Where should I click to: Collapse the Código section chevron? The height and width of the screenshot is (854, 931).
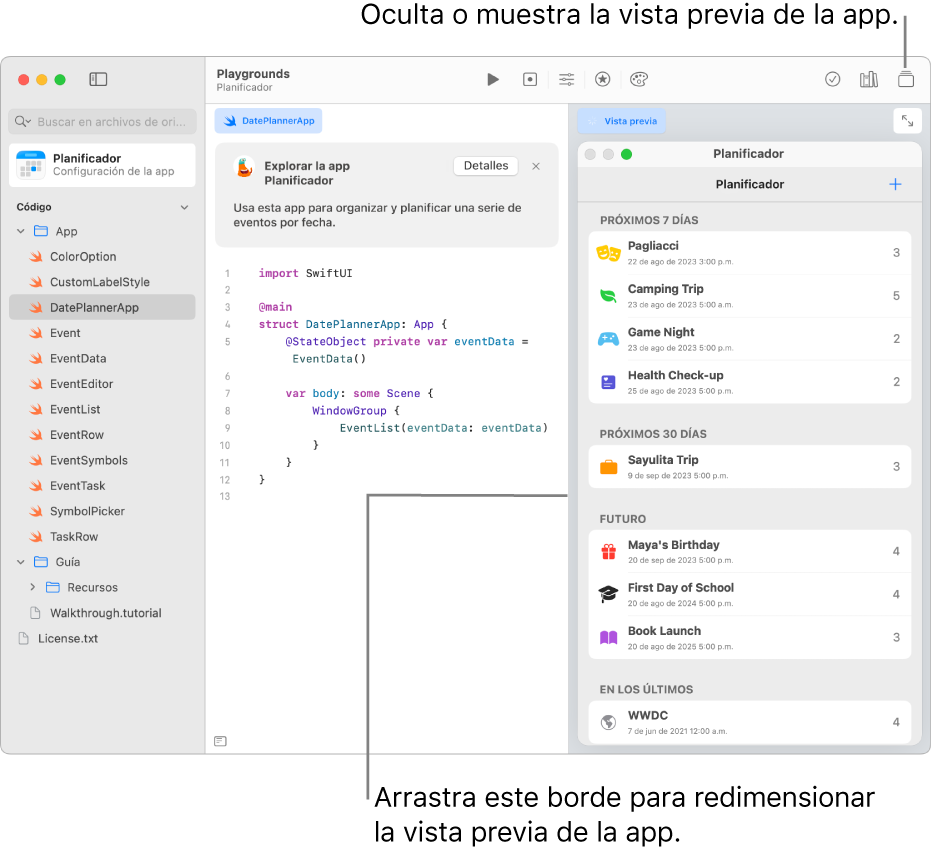[x=184, y=207]
